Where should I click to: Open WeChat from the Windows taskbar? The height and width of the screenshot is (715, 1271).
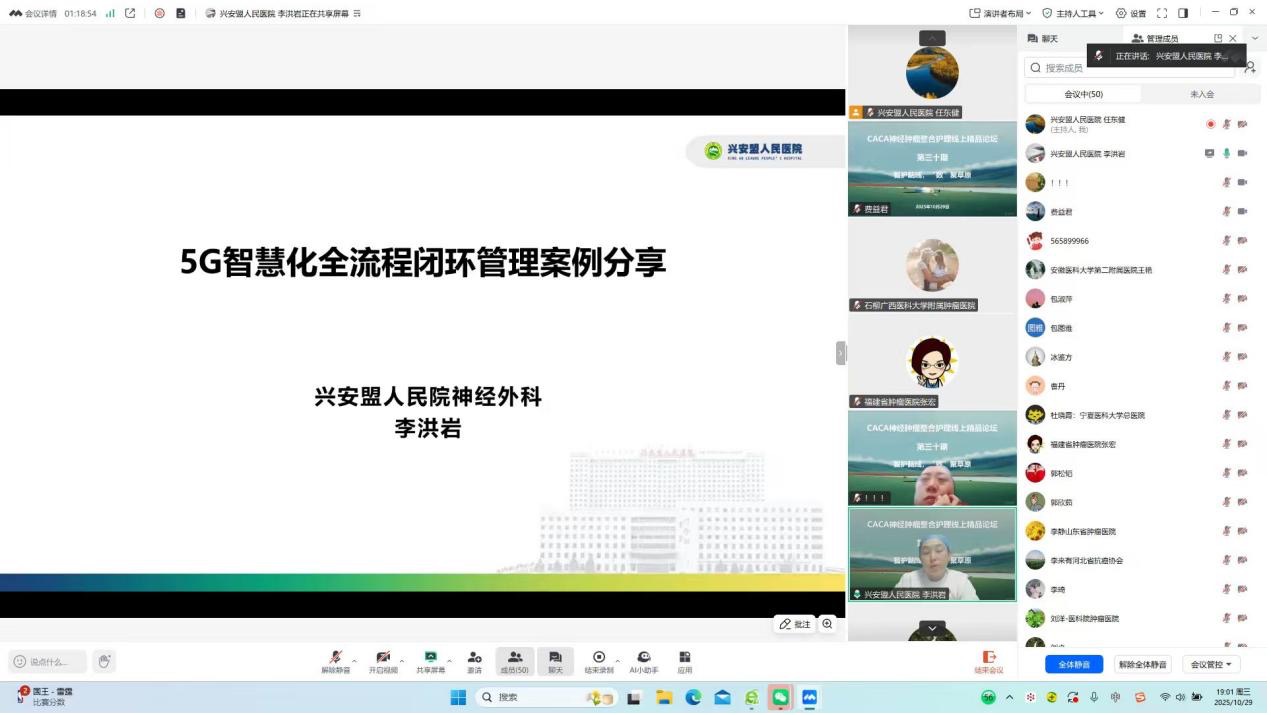click(780, 698)
